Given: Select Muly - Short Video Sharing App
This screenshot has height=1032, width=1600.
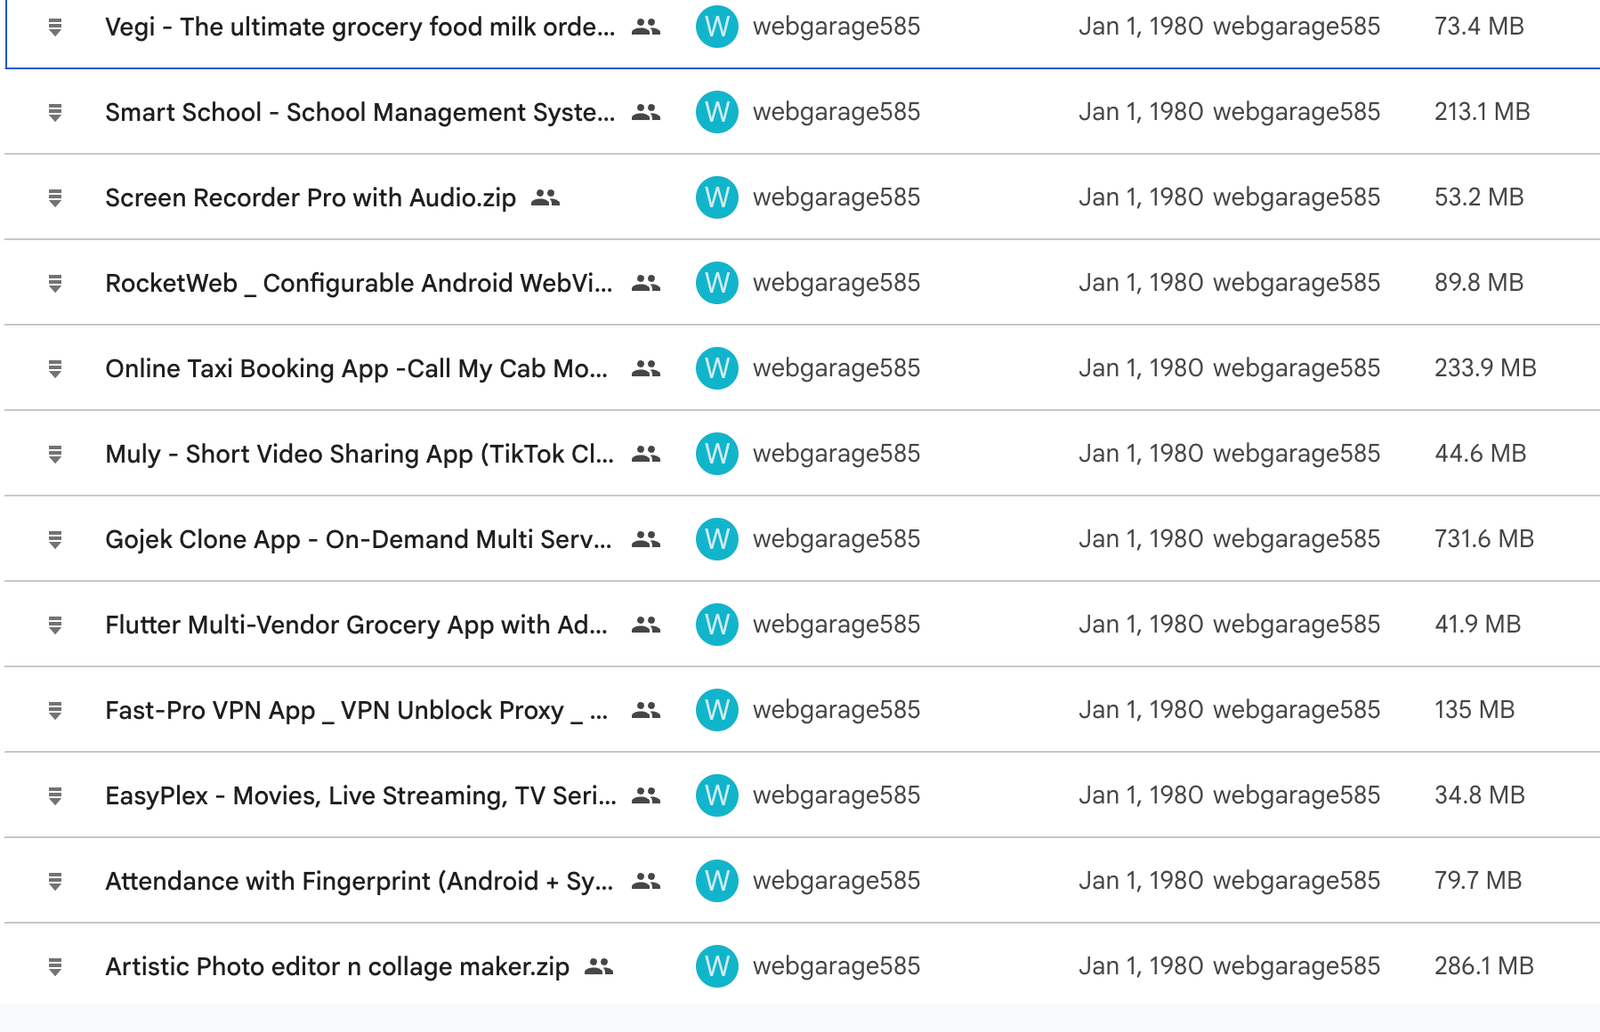Looking at the screenshot, I should coord(359,454).
